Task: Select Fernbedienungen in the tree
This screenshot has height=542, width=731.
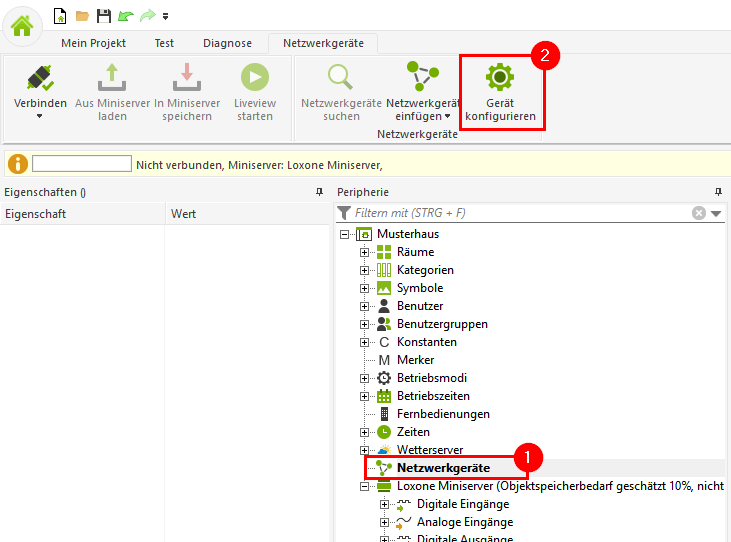Action: tap(442, 414)
